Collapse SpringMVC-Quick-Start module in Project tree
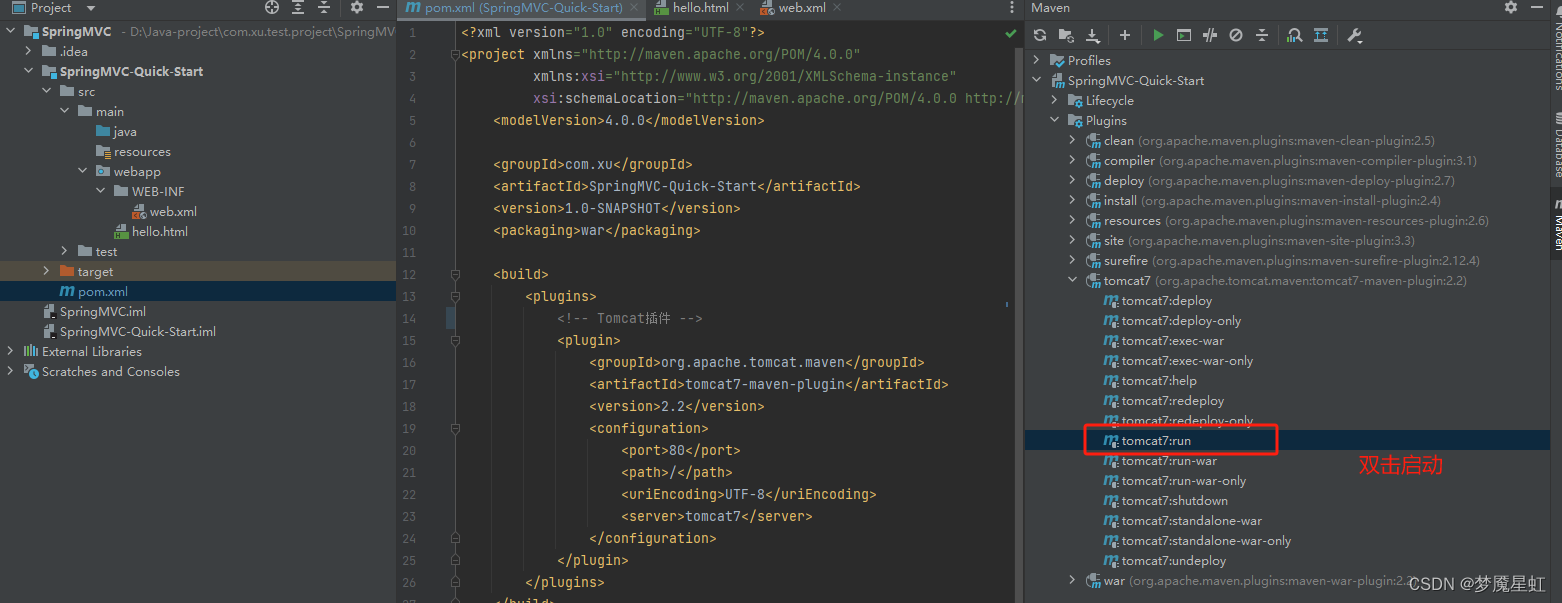The height and width of the screenshot is (603, 1562). point(29,71)
